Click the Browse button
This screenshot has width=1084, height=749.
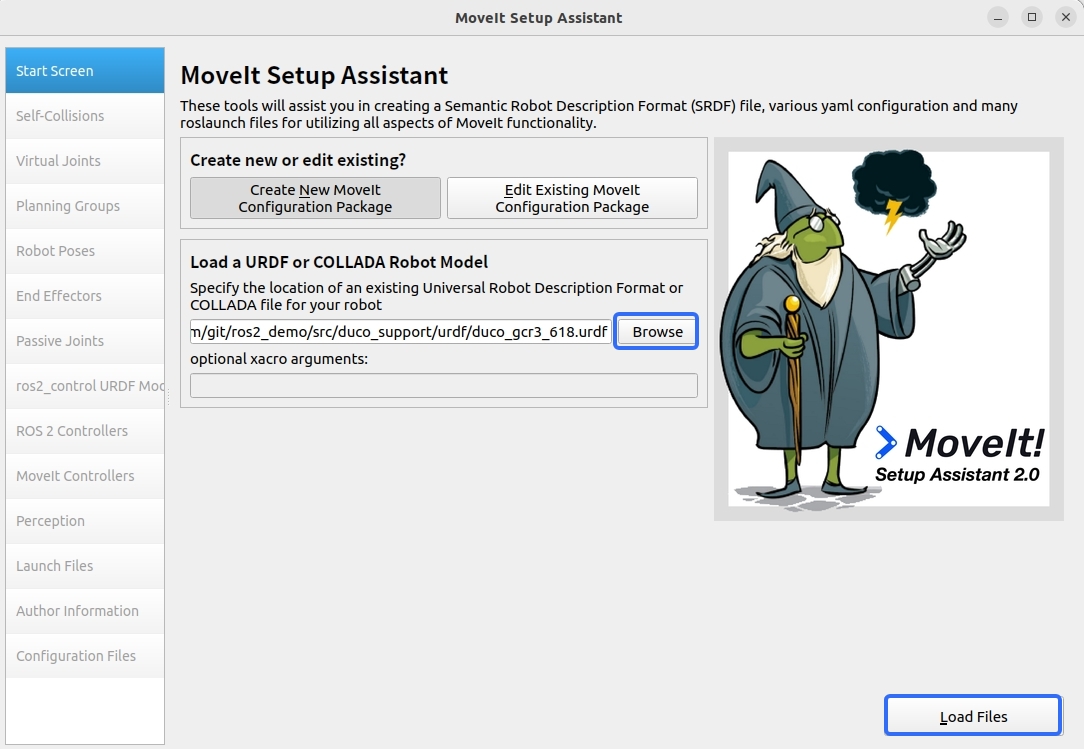point(656,331)
